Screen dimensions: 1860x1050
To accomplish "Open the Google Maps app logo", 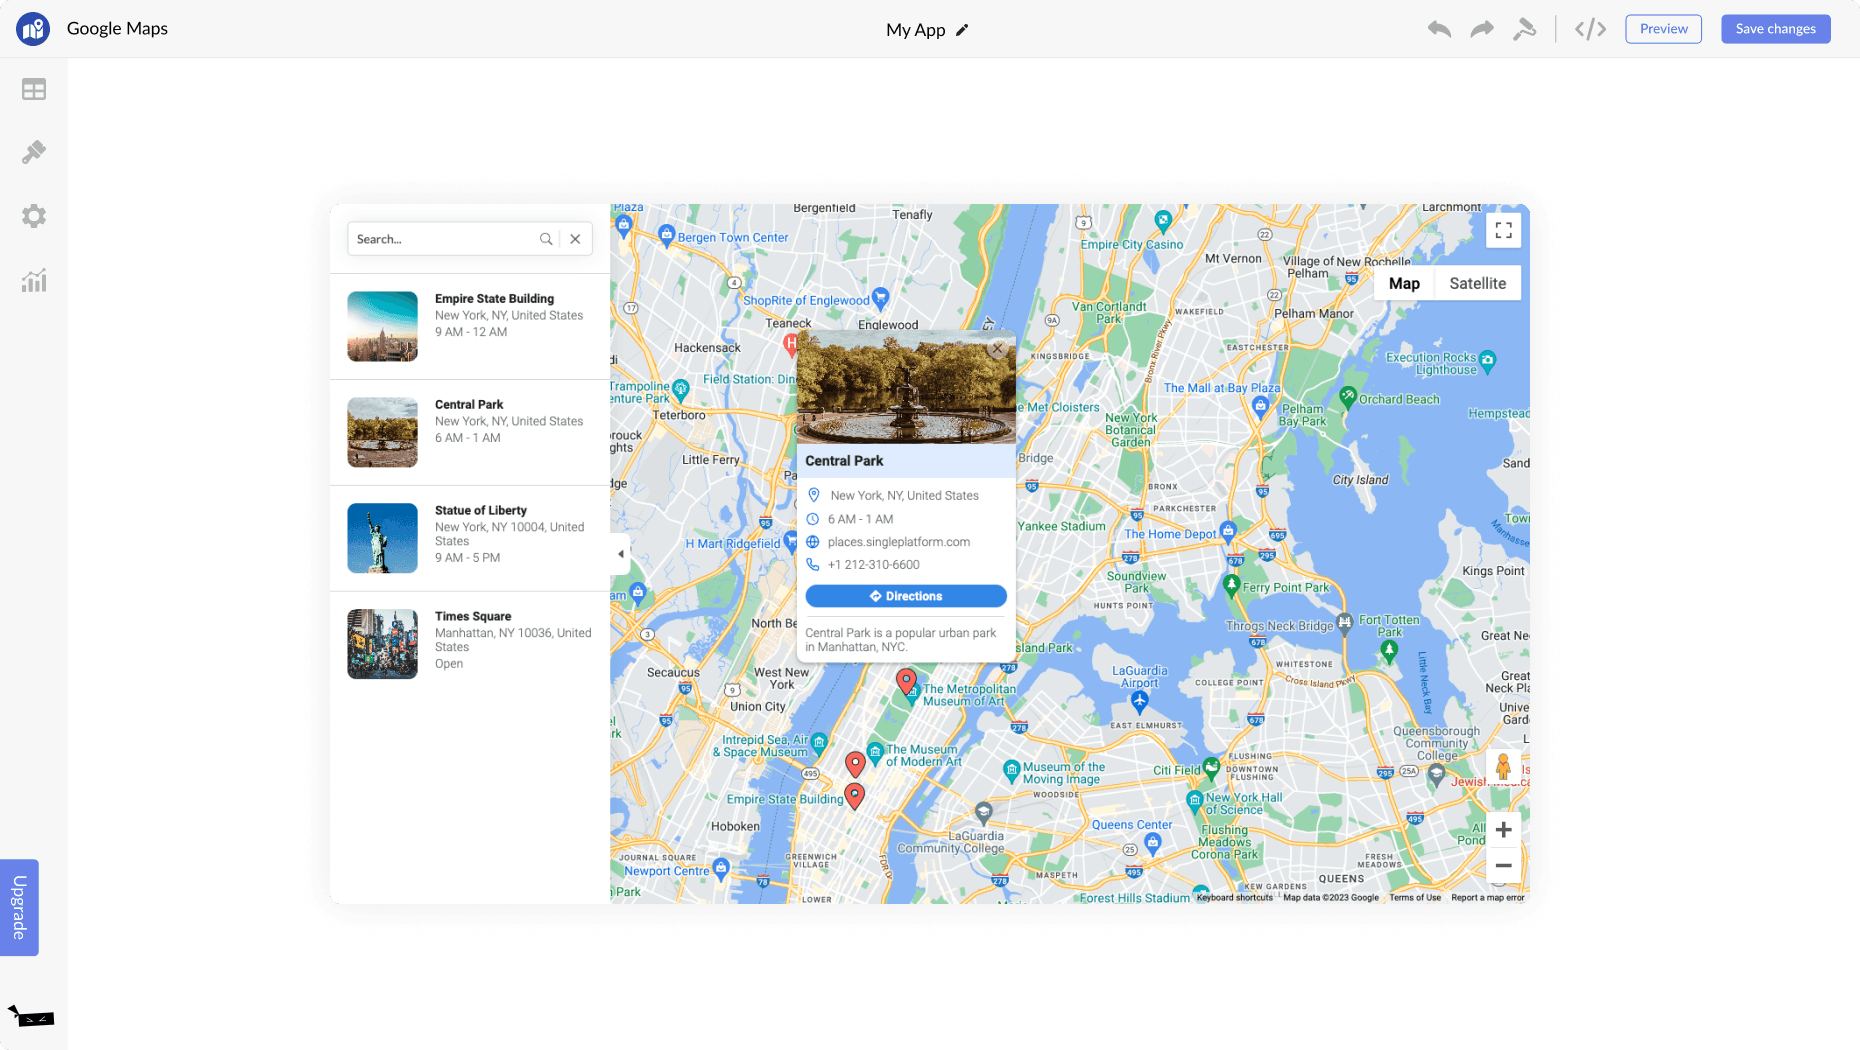I will [33, 29].
